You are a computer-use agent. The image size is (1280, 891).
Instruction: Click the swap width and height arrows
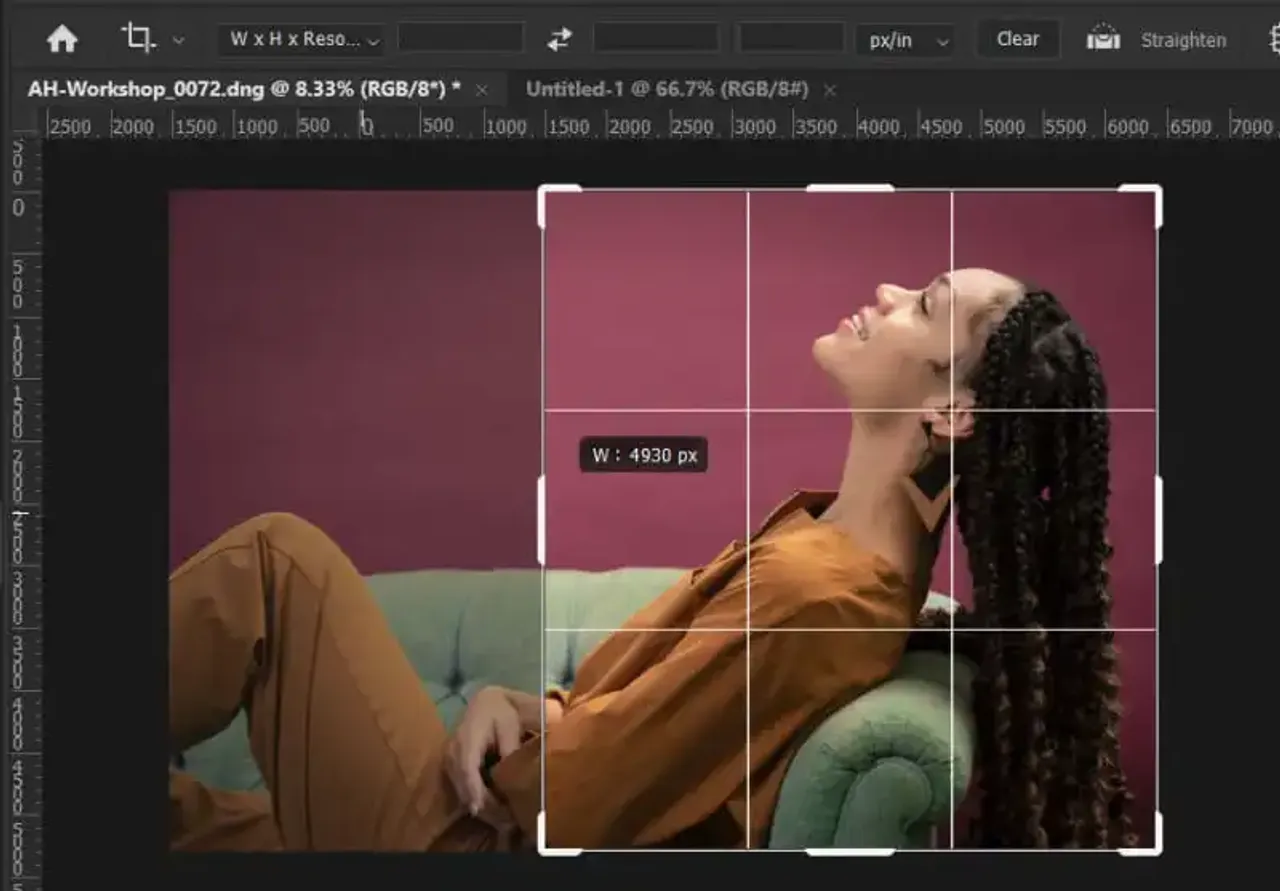click(559, 39)
